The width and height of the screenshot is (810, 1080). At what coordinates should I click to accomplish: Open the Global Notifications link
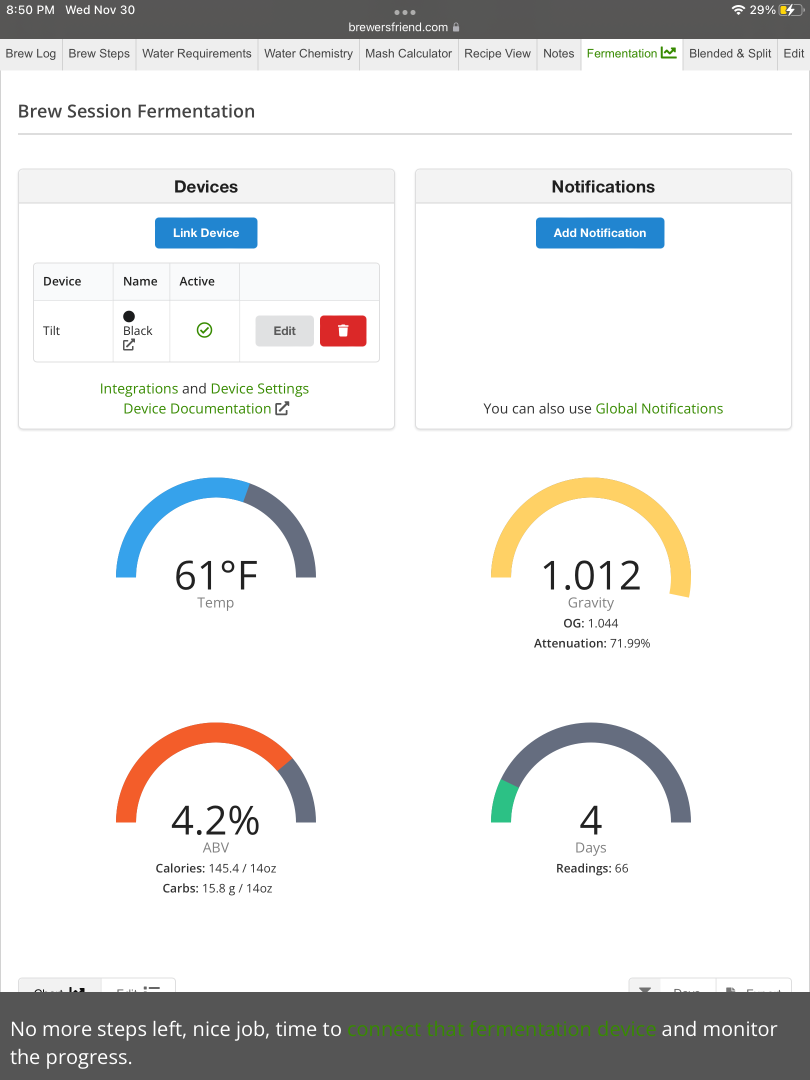tap(659, 409)
